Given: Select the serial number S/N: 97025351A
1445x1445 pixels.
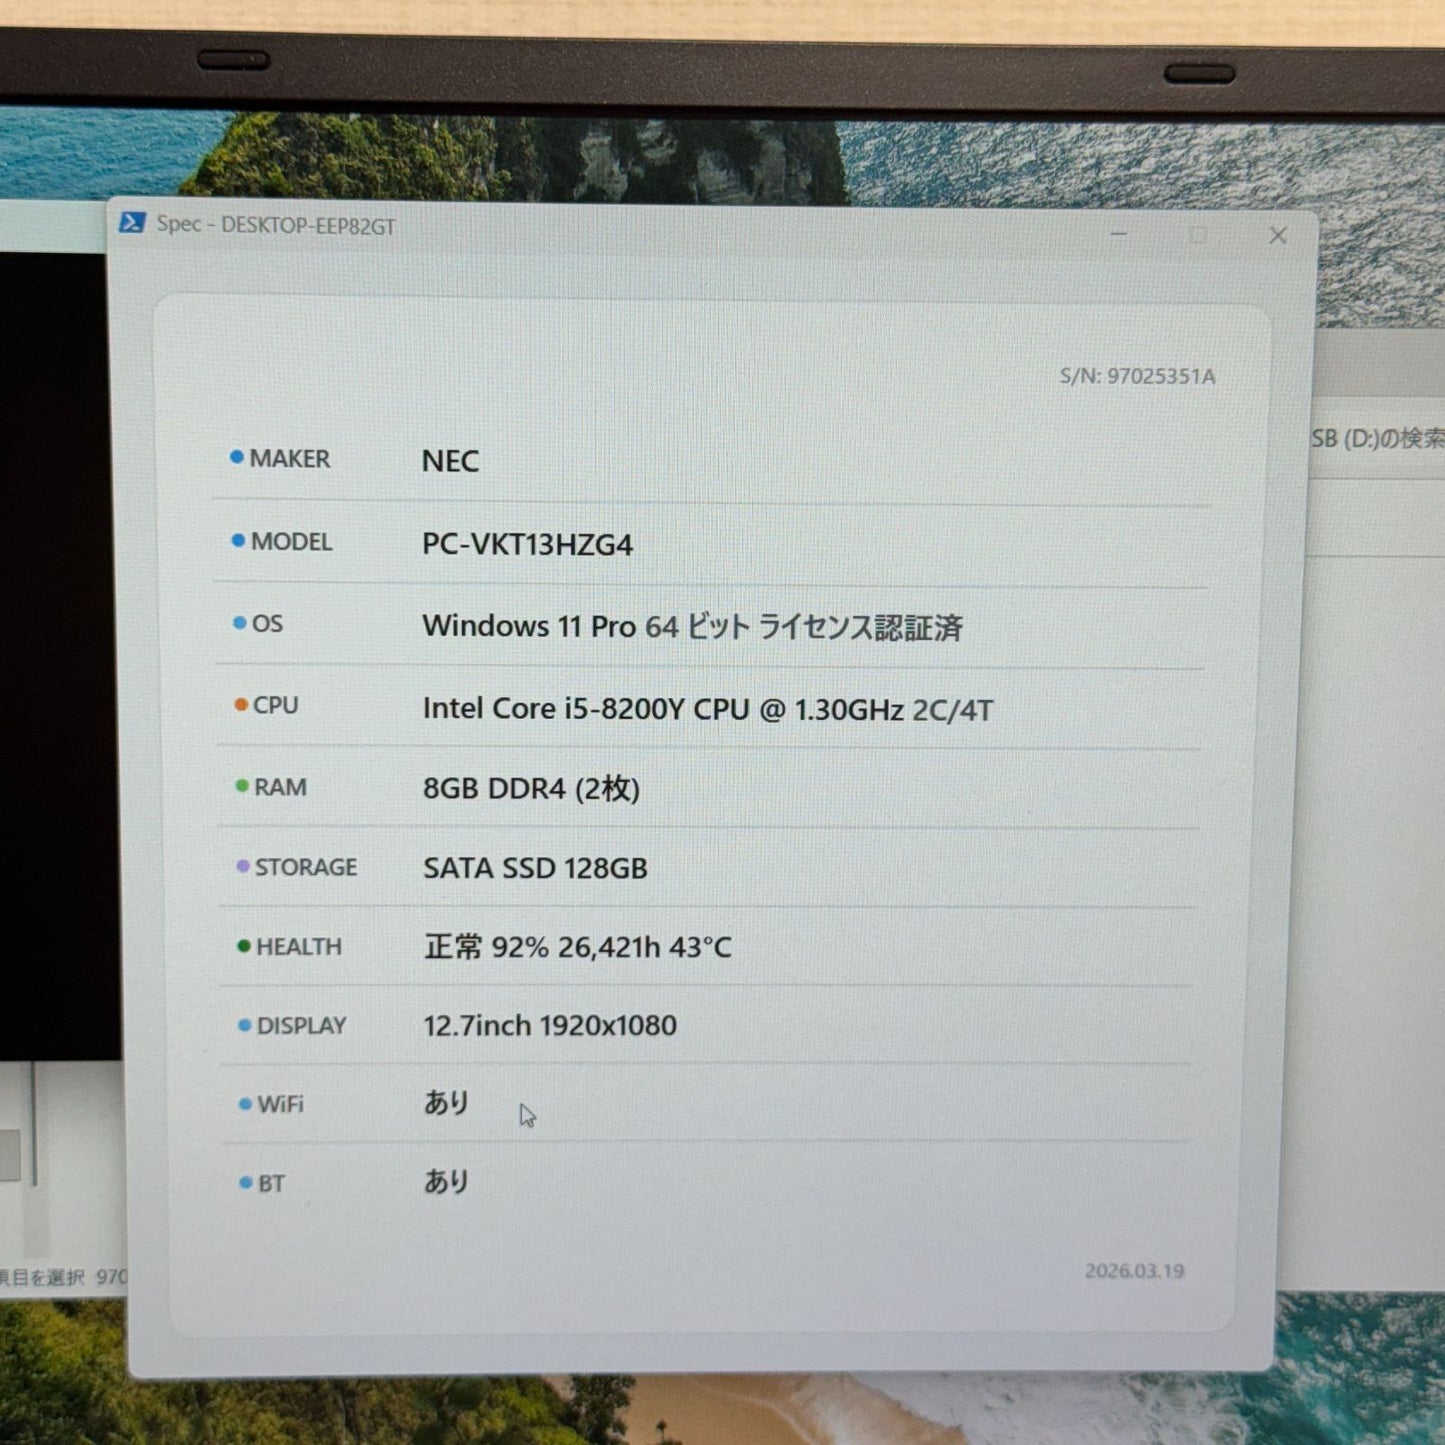Looking at the screenshot, I should 1138,376.
